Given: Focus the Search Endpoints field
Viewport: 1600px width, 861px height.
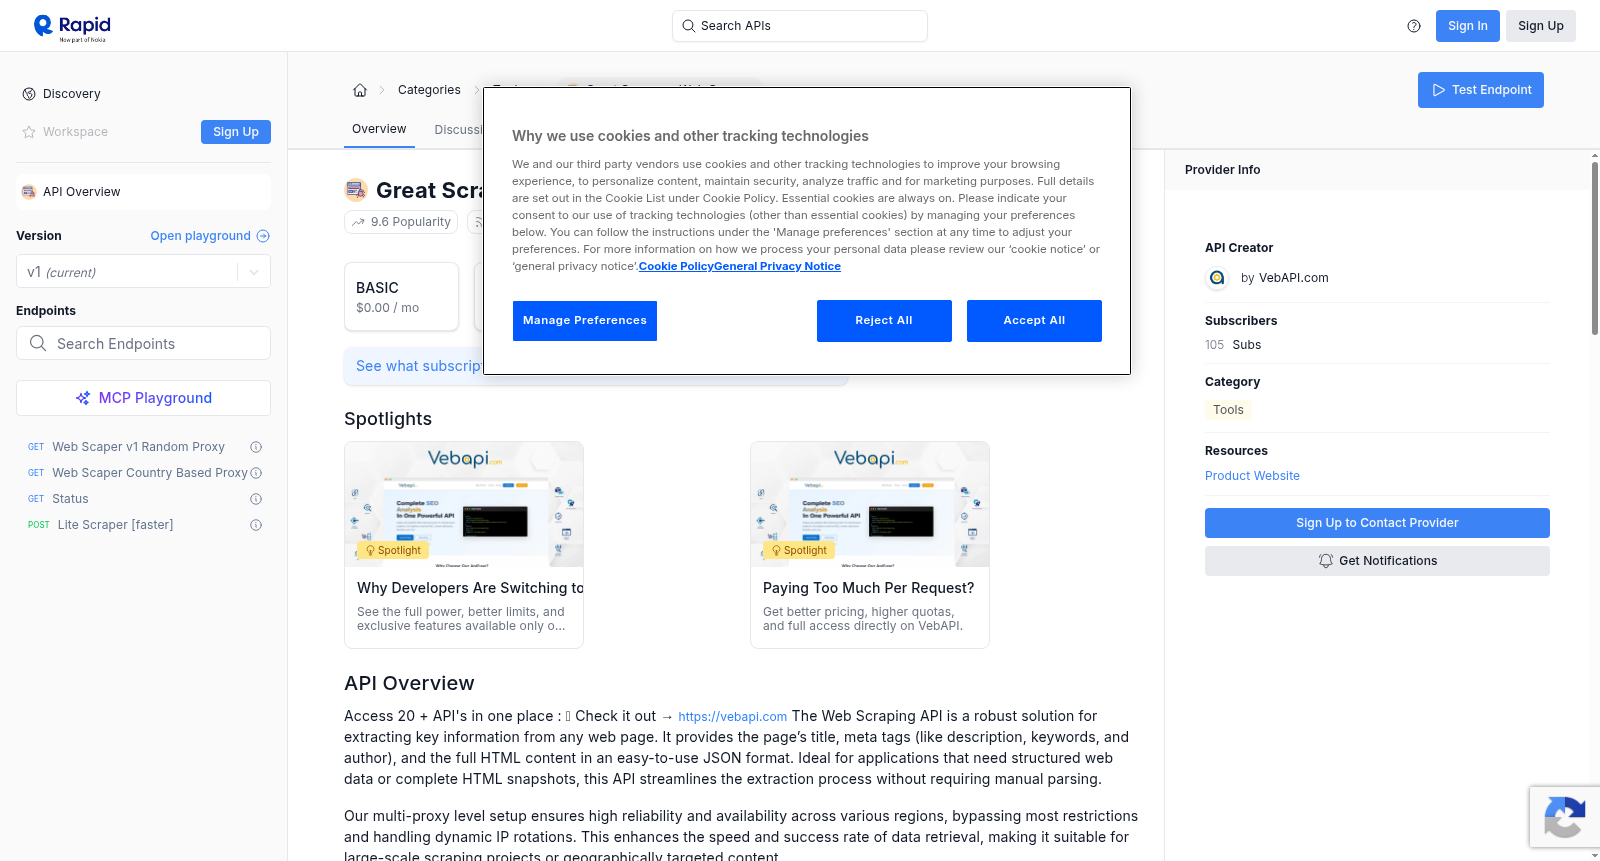Looking at the screenshot, I should (x=143, y=343).
